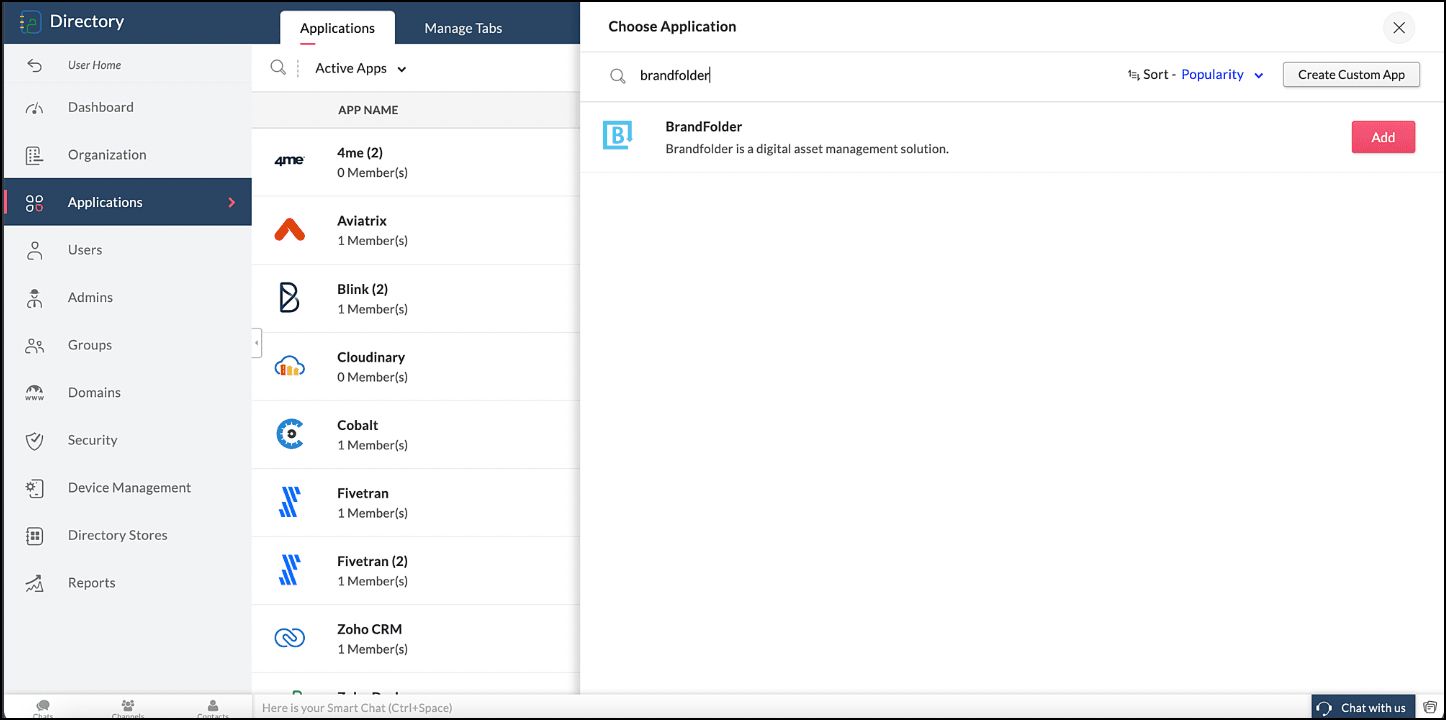Close the Choose Application panel
Image resolution: width=1446 pixels, height=720 pixels.
click(x=1399, y=28)
